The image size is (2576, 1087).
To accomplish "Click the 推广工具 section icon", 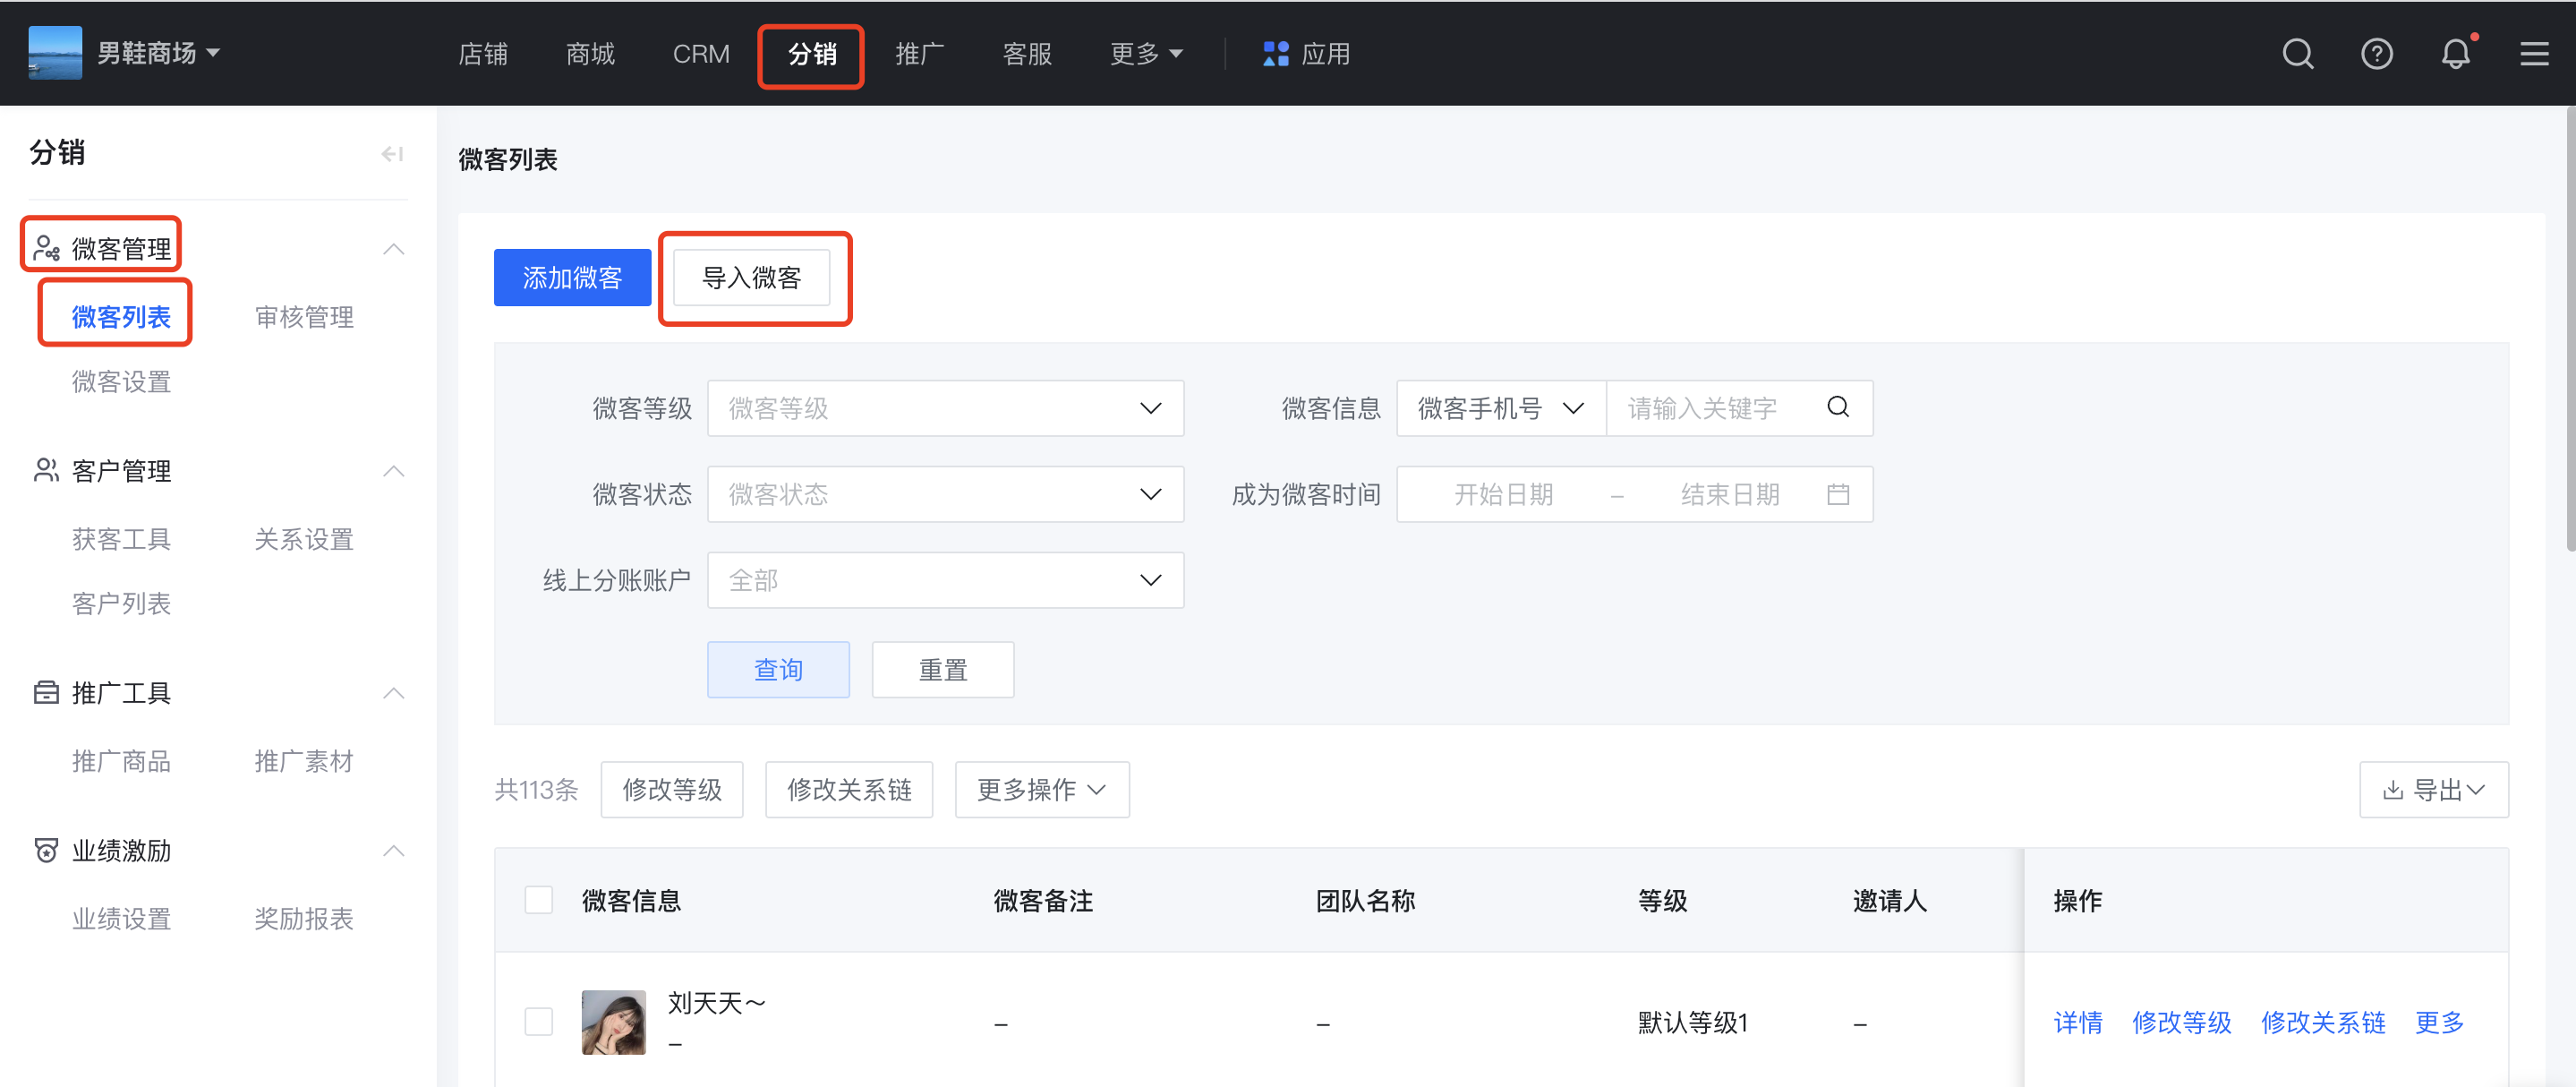I will 46,692.
